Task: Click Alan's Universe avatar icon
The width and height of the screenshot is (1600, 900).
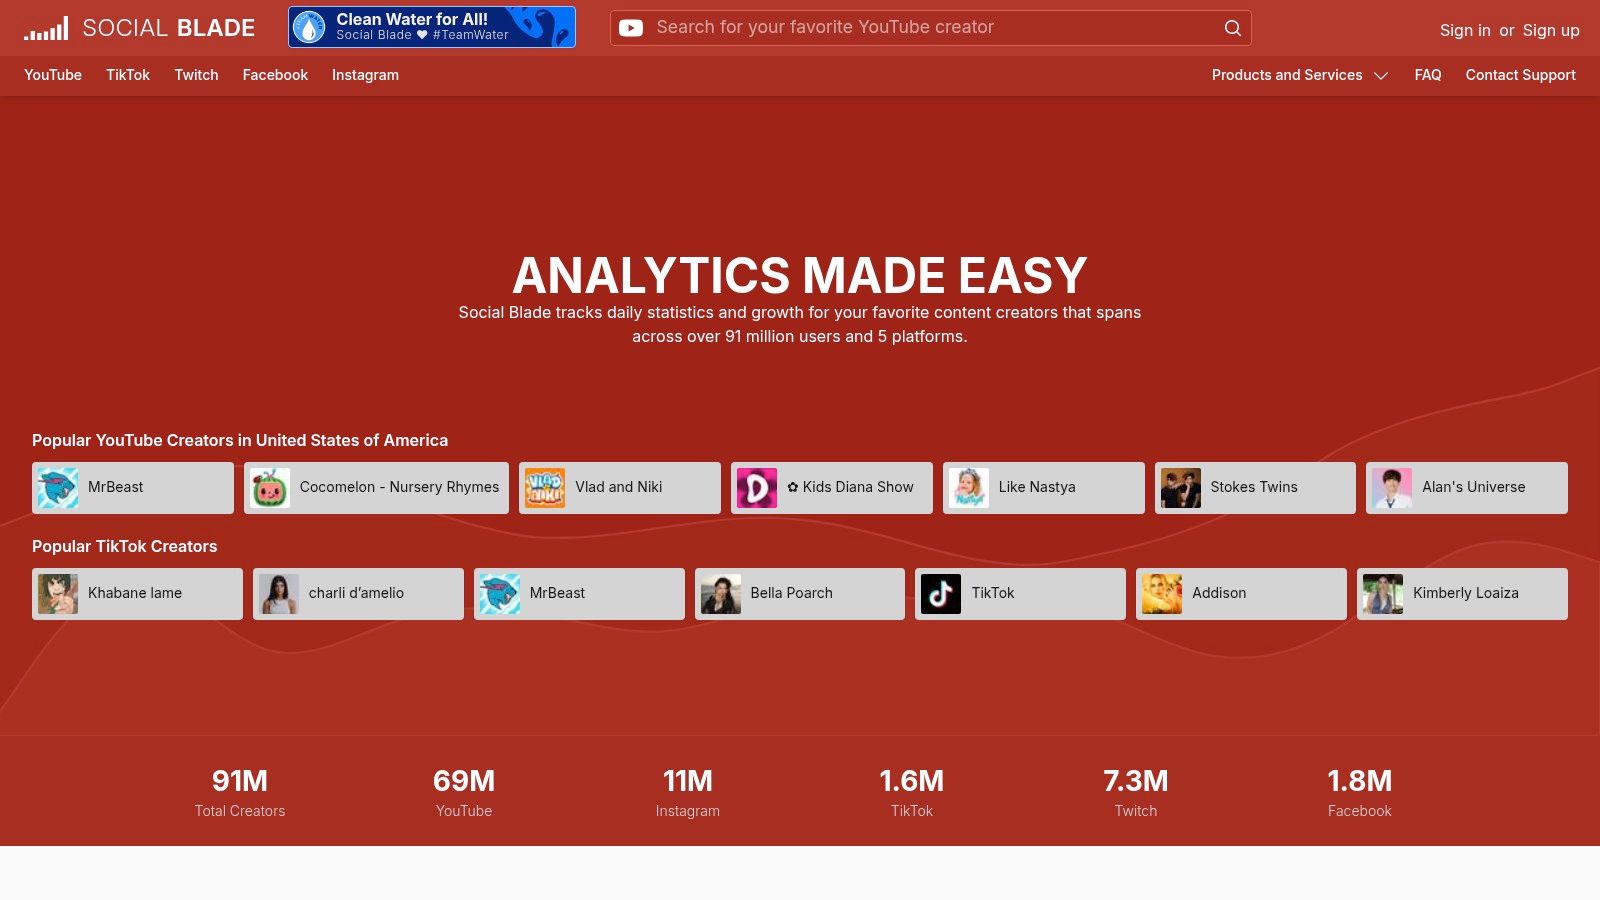Action: 1392,488
